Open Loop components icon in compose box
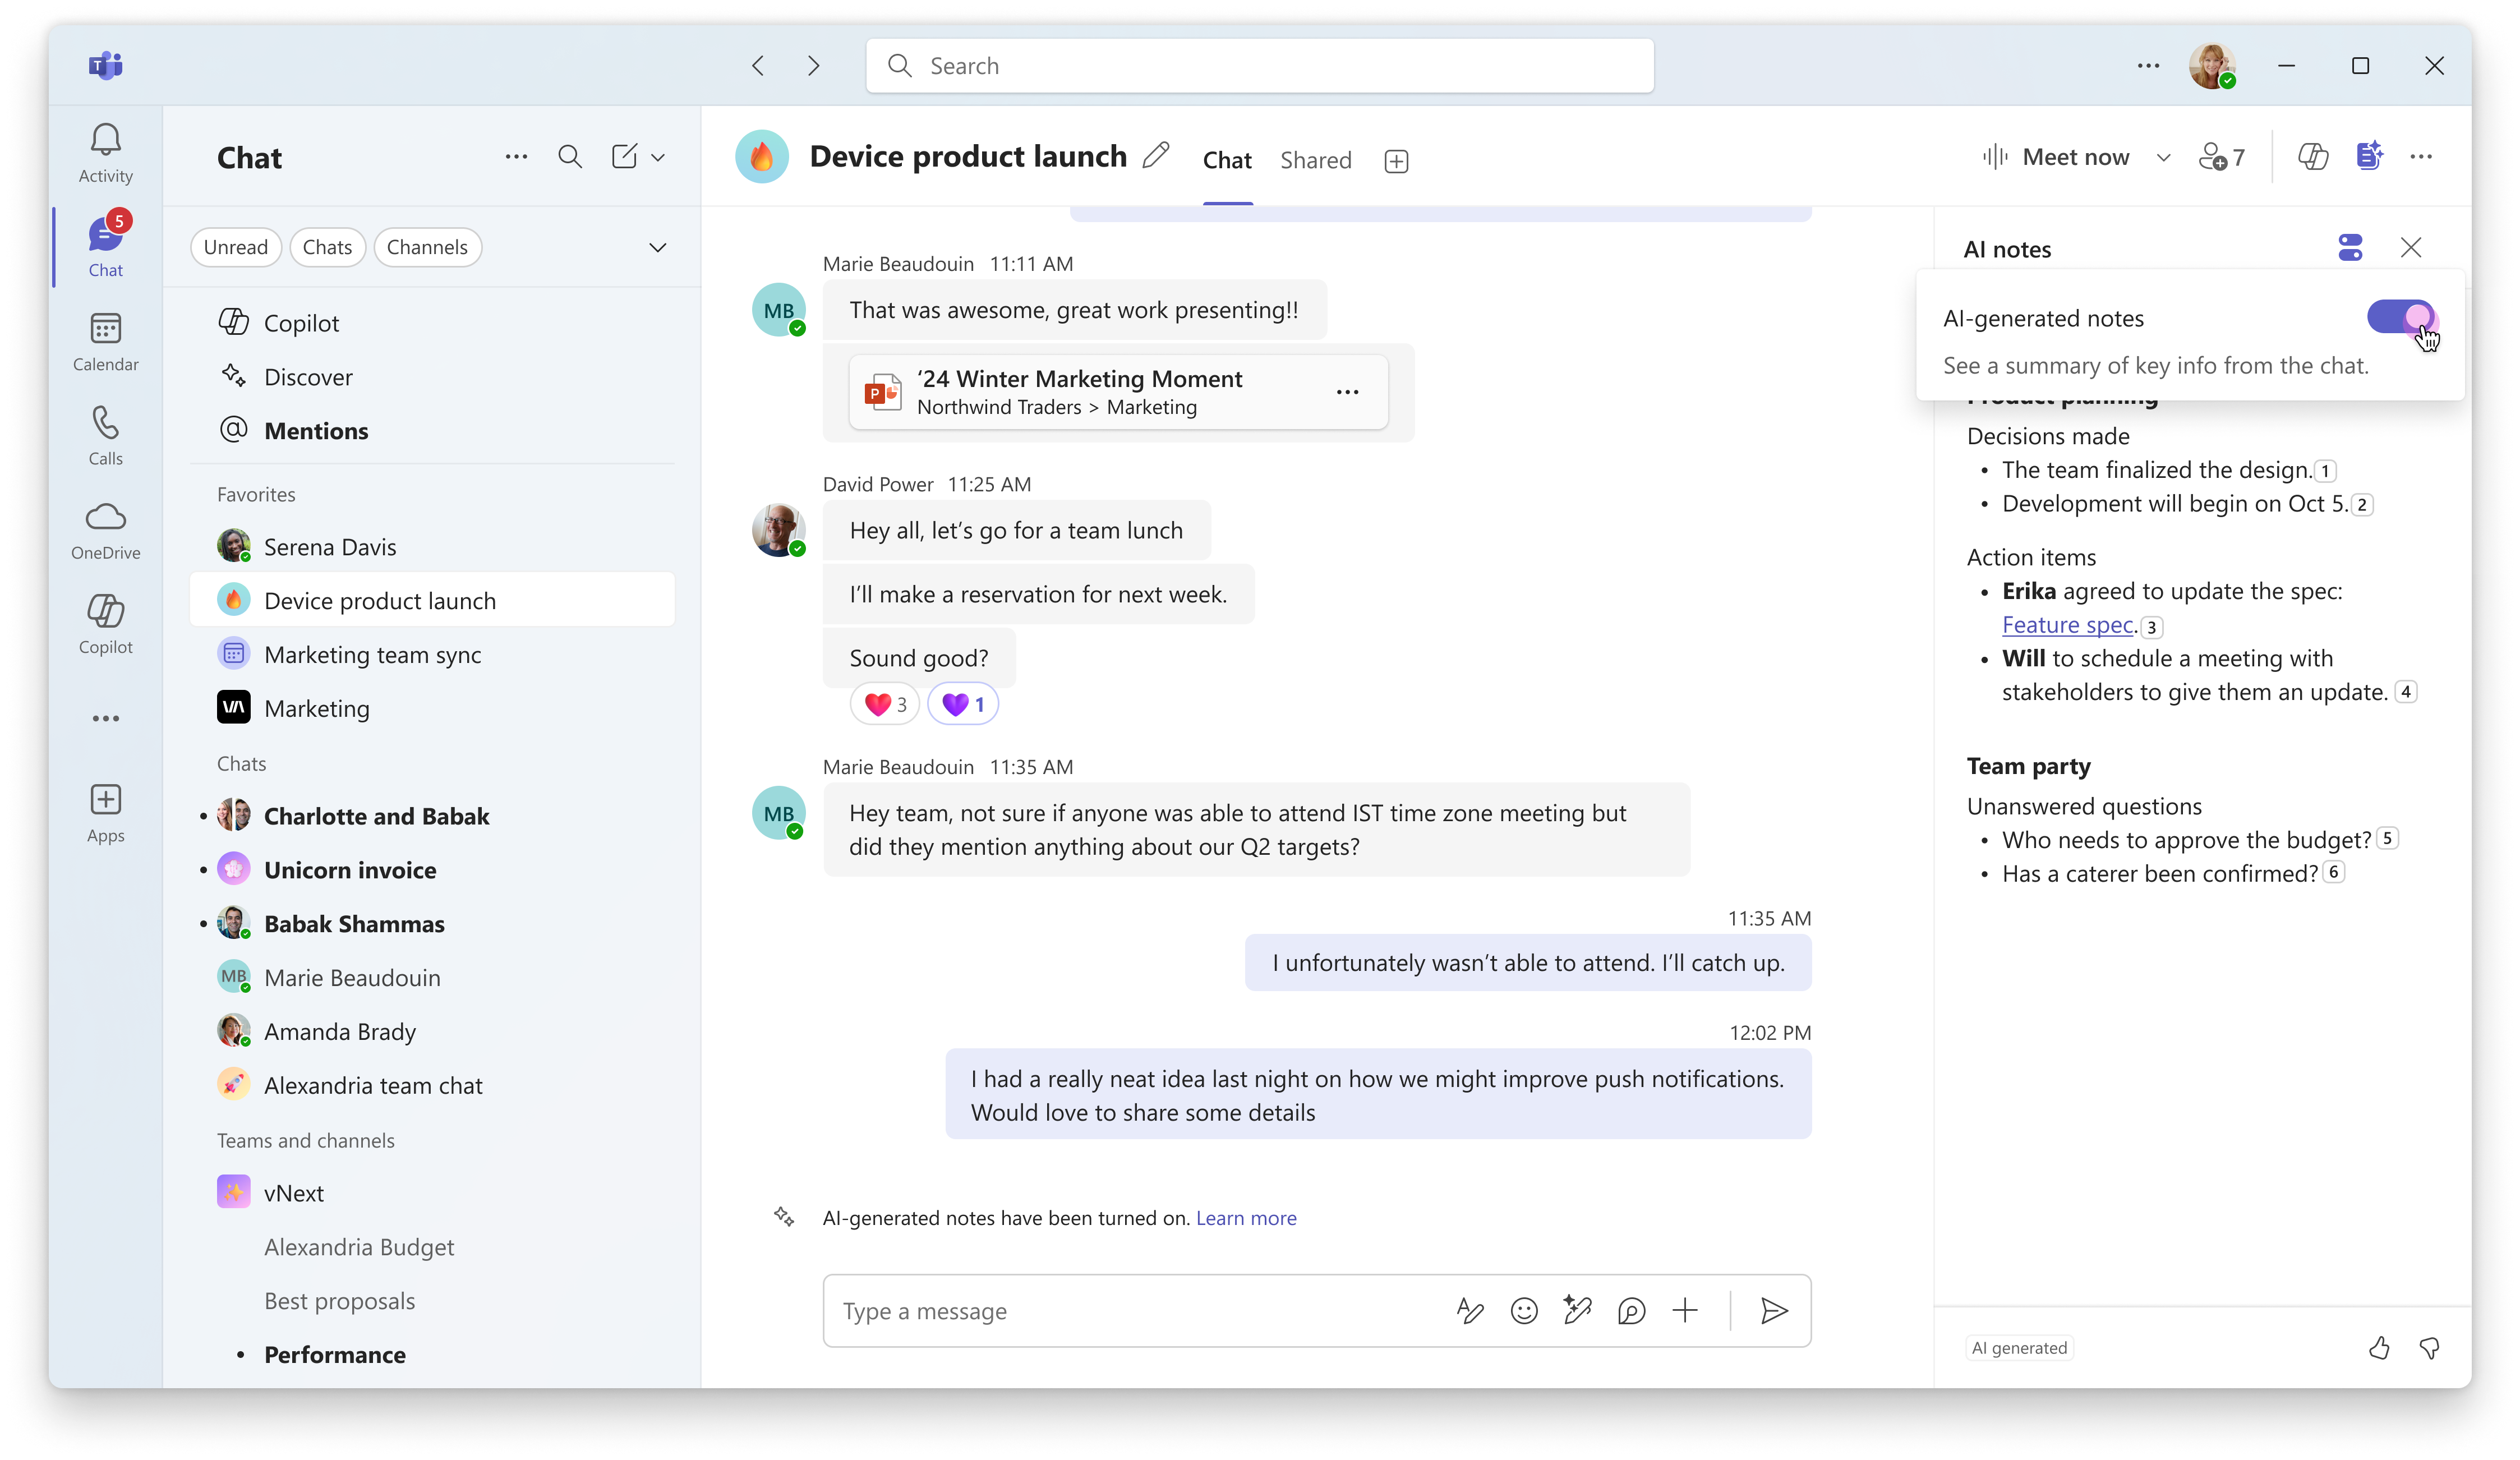 (x=1631, y=1310)
